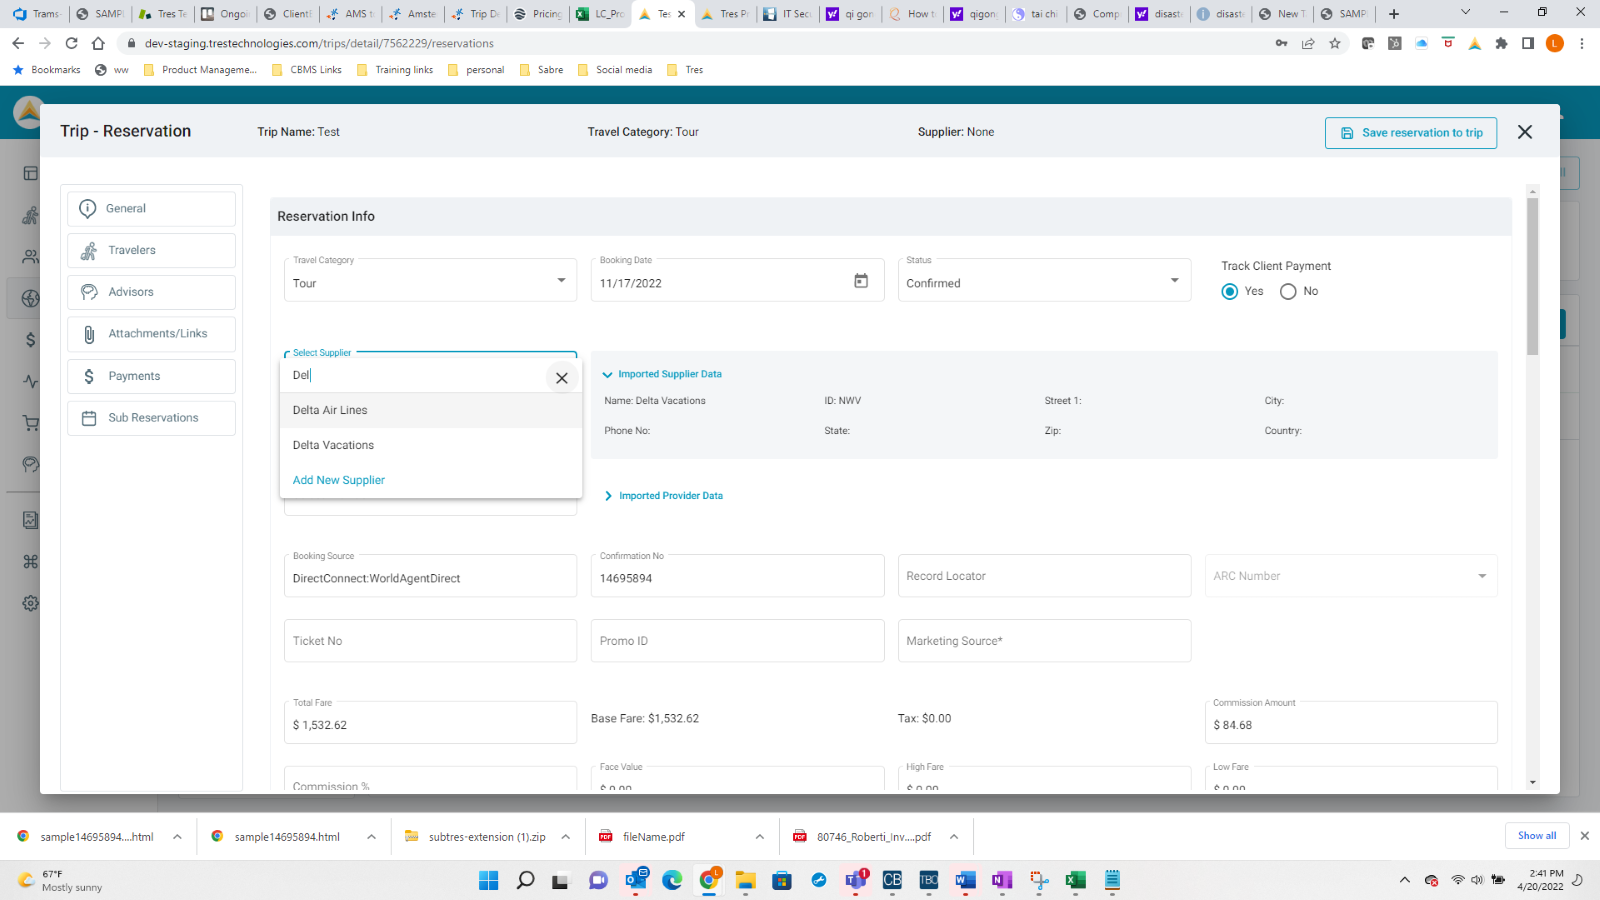Click the Total Fare field
This screenshot has width=1600, height=900.
coord(431,723)
